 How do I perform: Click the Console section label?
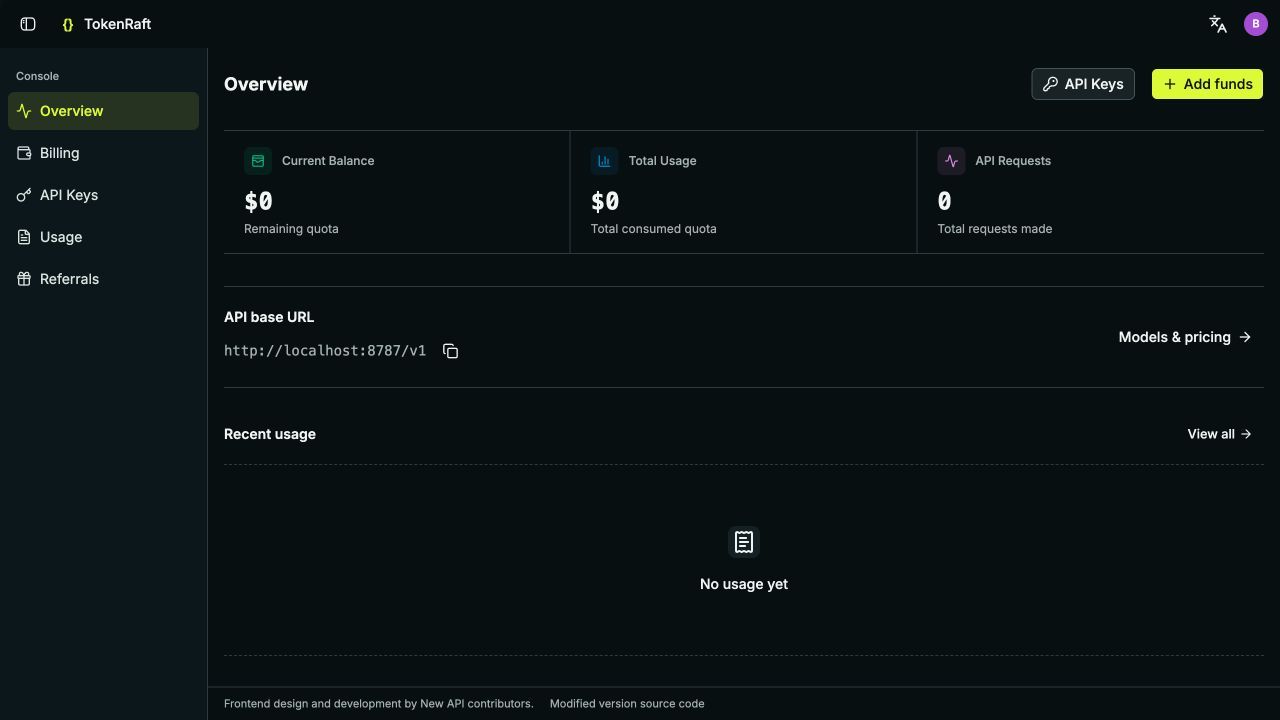click(37, 76)
